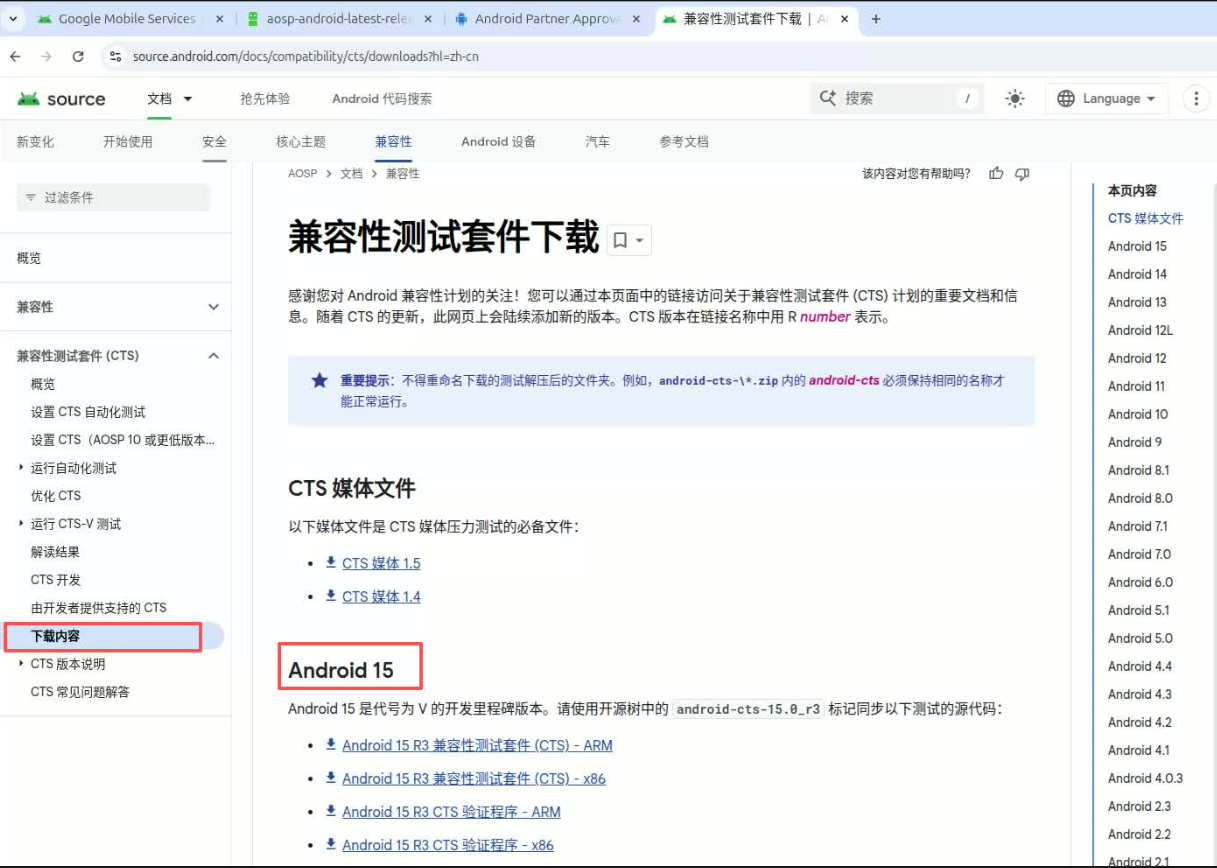
Task: Open the CTS 媒体 1.4 download link
Action: pyautogui.click(x=381, y=596)
